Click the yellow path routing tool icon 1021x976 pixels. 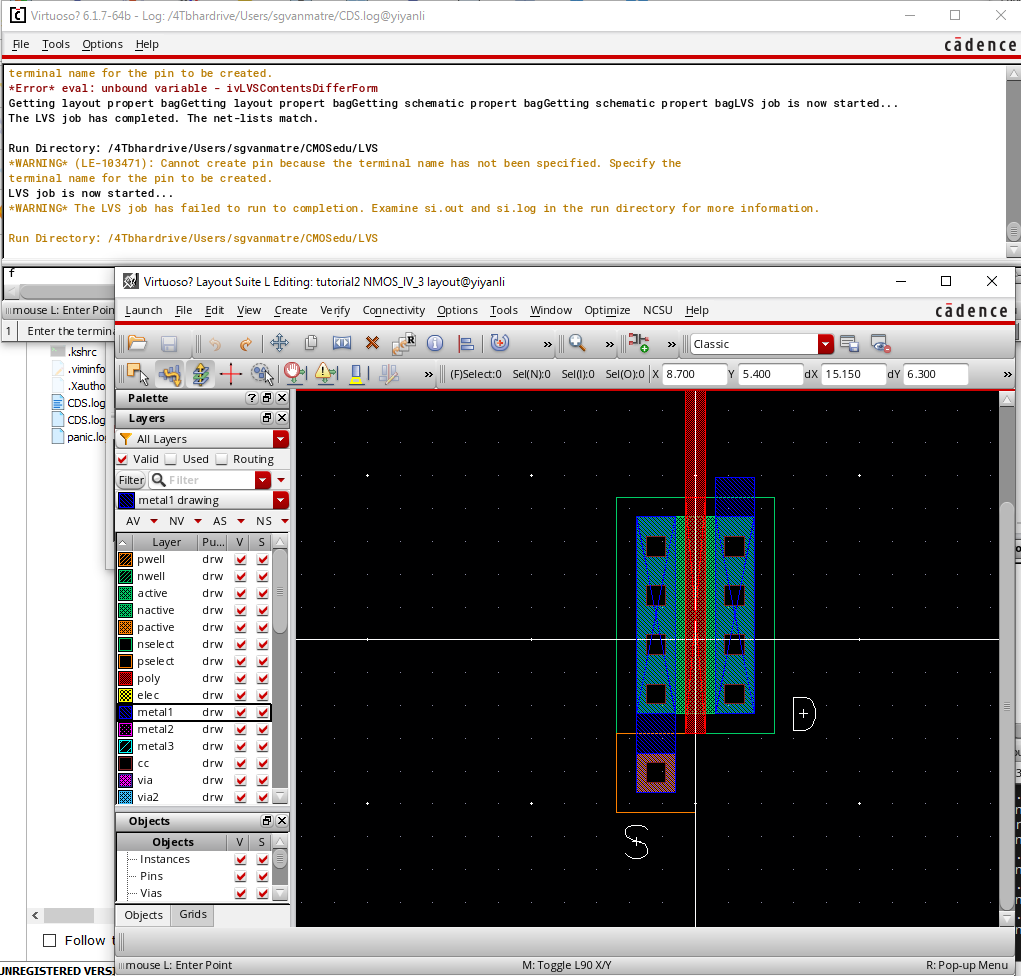tap(169, 374)
